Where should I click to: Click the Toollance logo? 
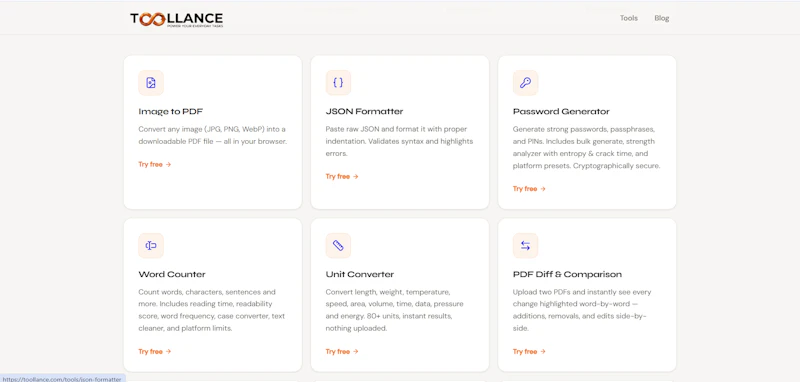point(177,19)
